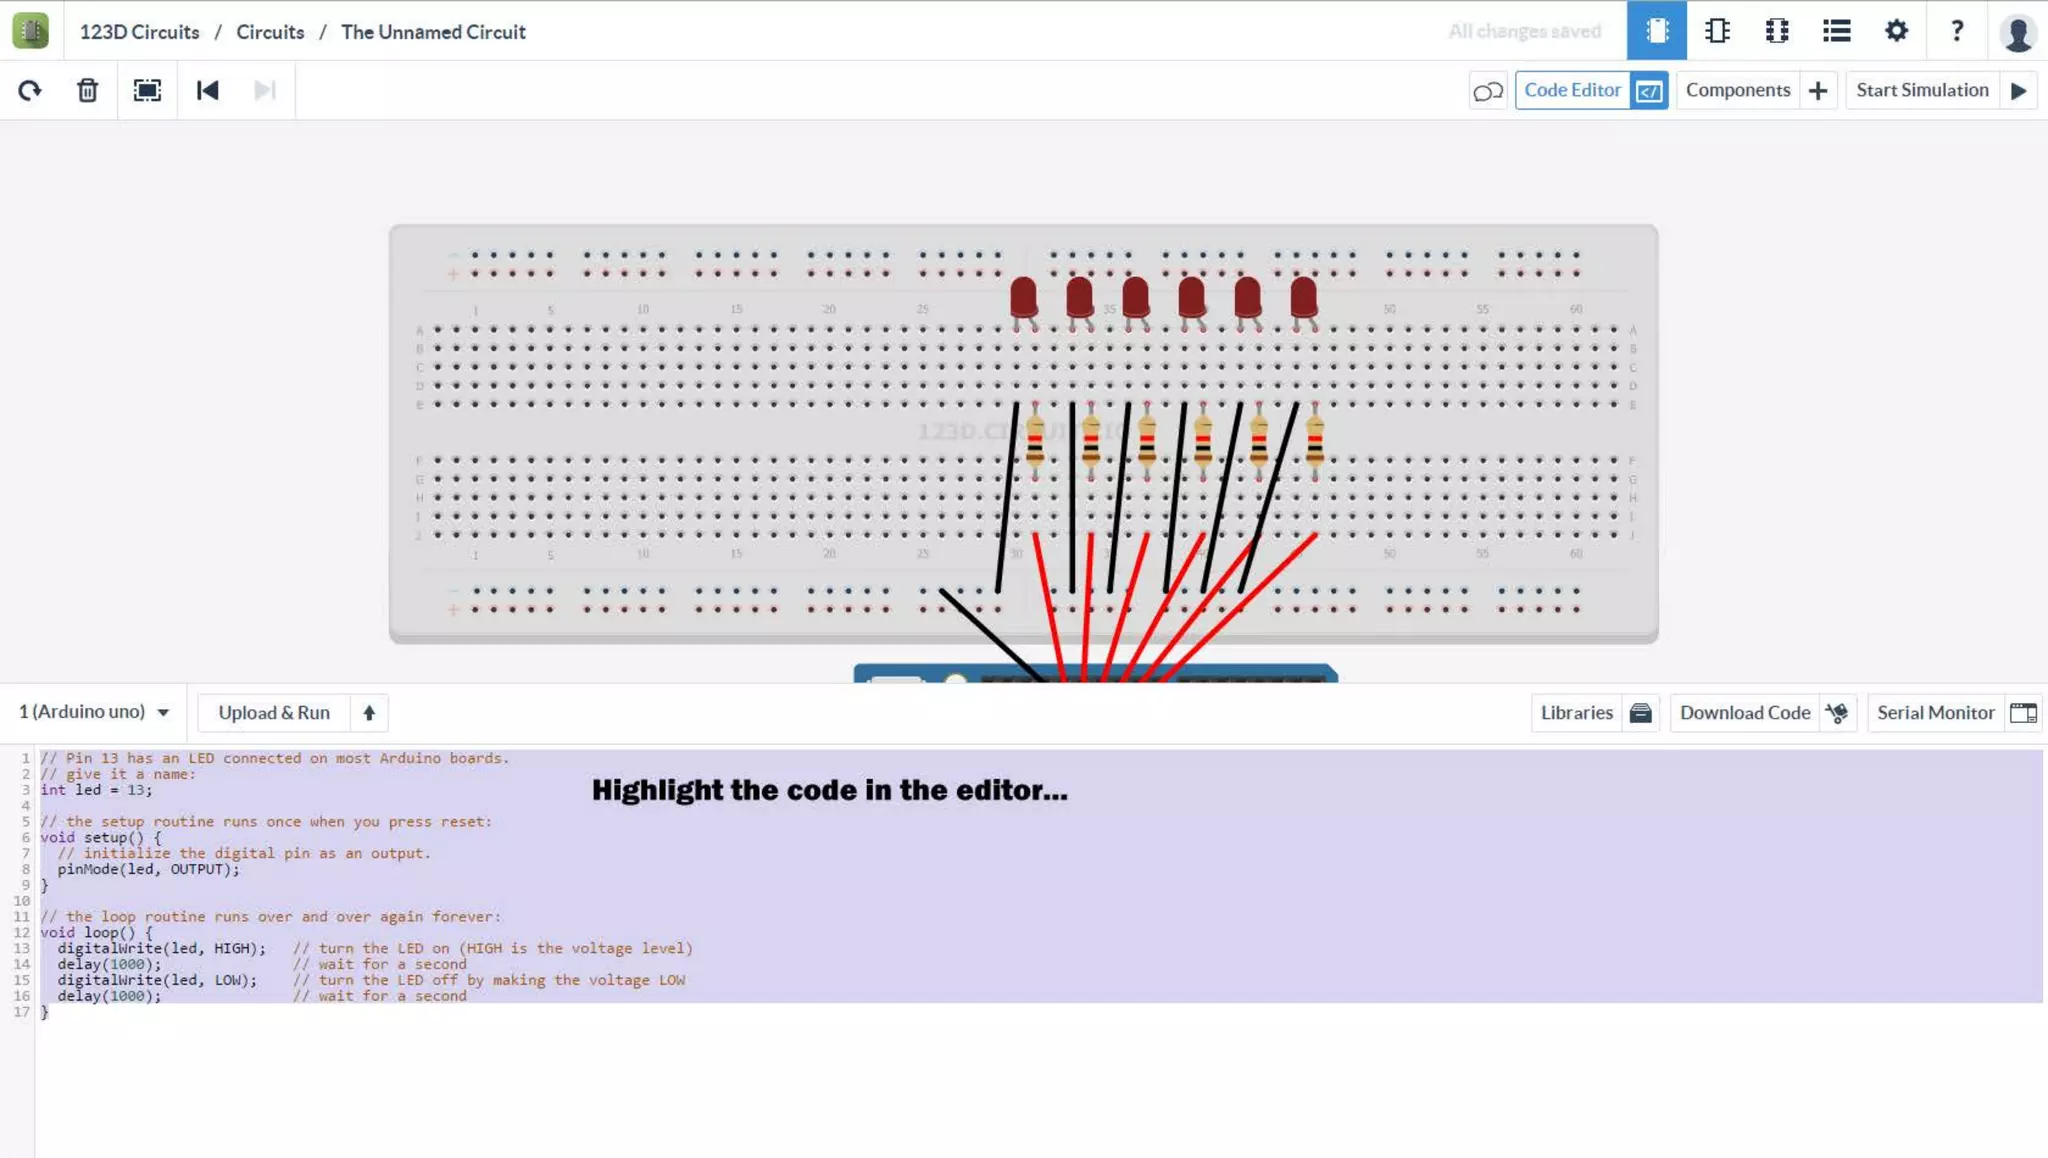Click the rotate component icon
This screenshot has height=1158, width=2048.
point(30,91)
